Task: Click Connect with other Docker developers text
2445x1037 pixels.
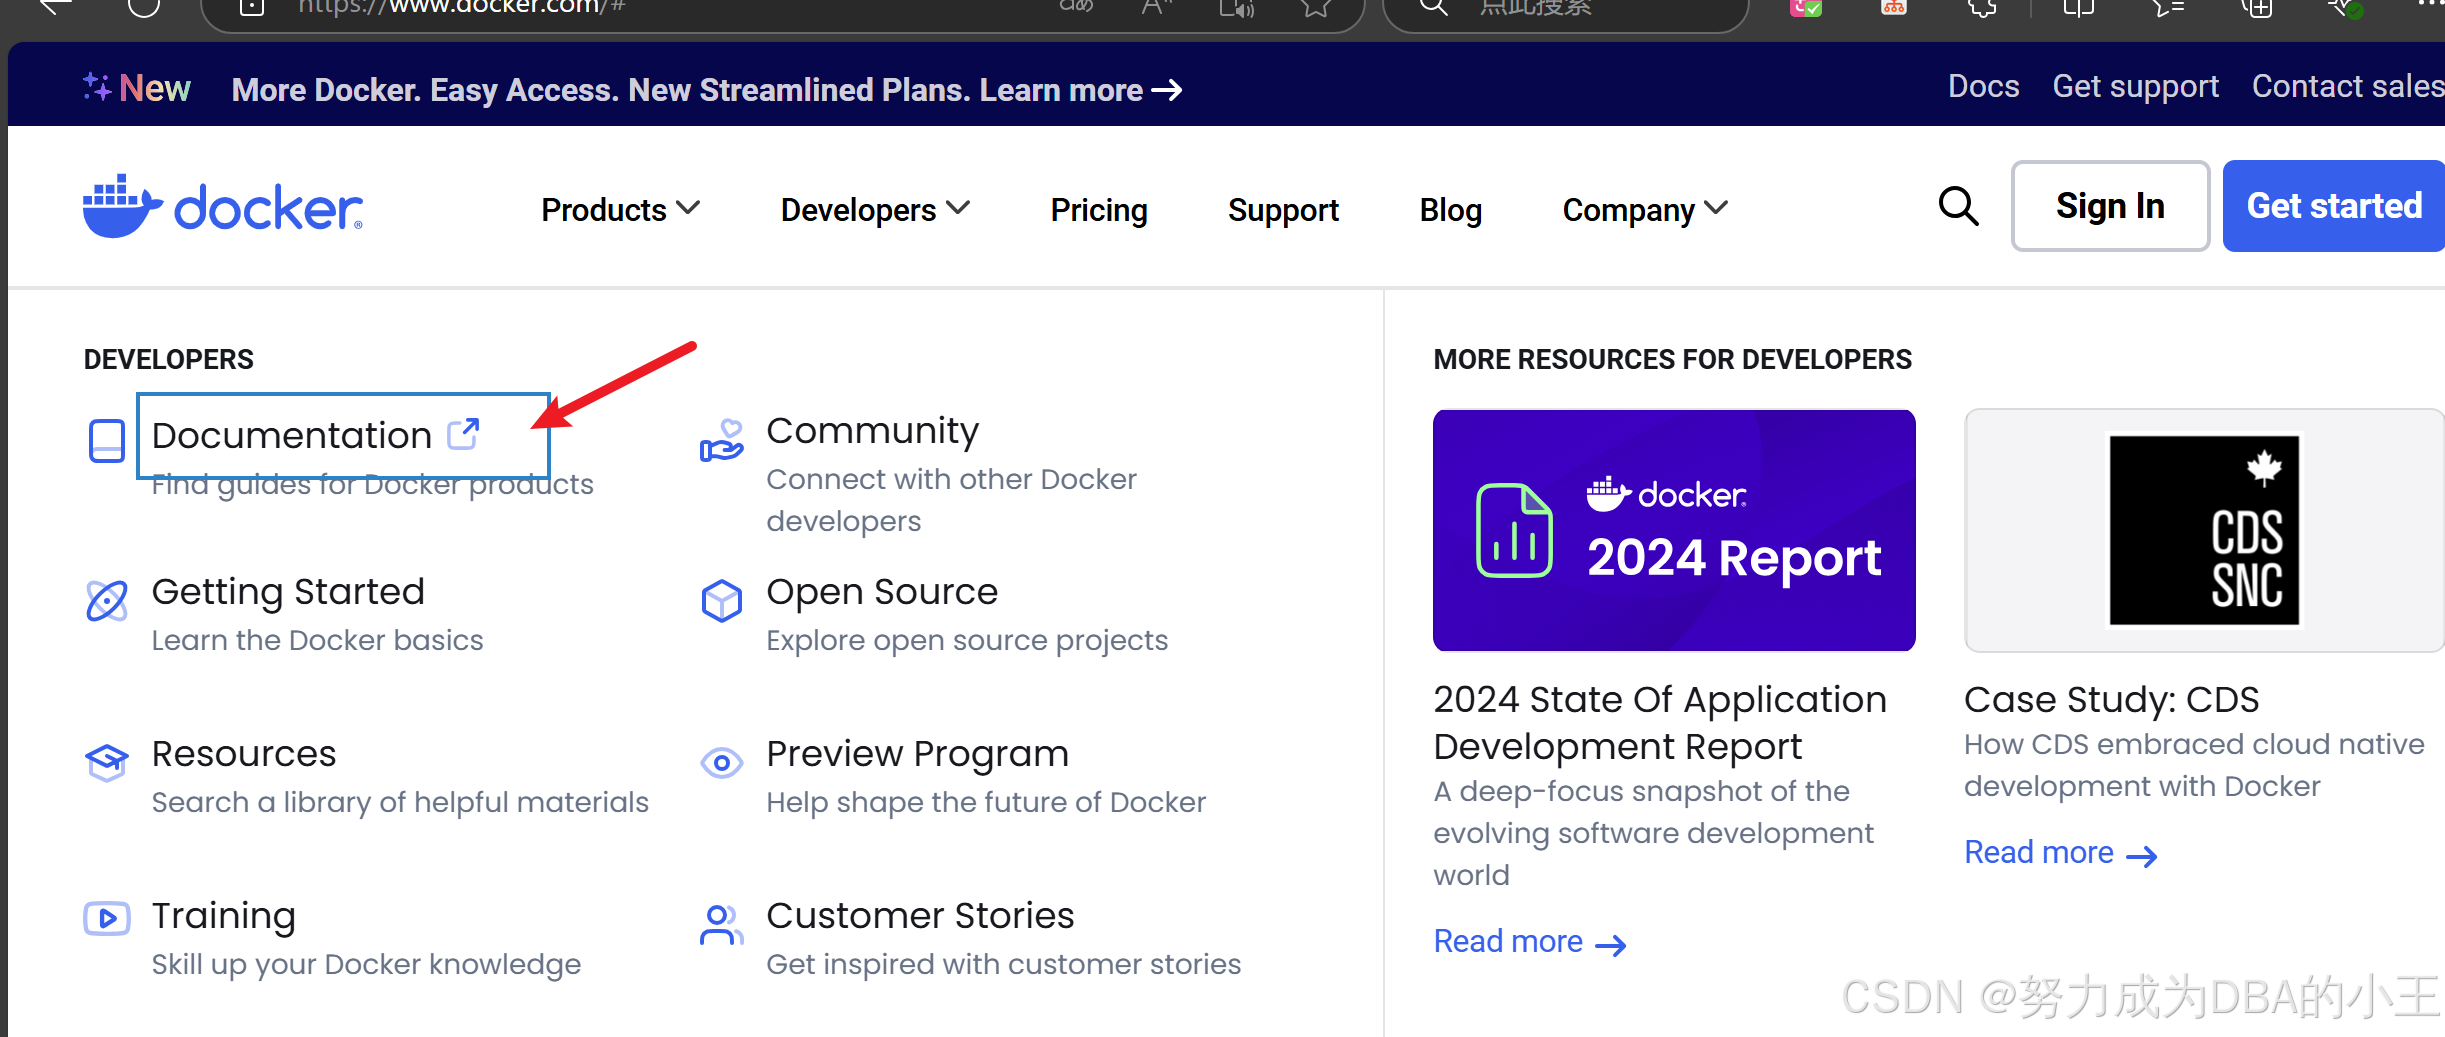Action: click(x=951, y=500)
